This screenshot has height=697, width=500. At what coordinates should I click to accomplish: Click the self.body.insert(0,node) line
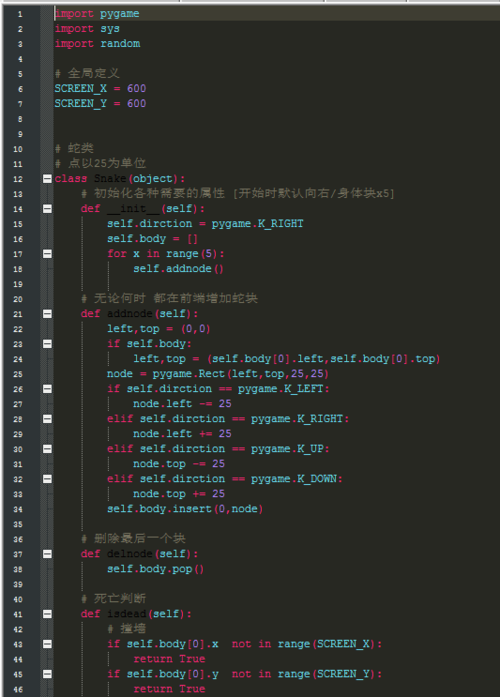185,509
